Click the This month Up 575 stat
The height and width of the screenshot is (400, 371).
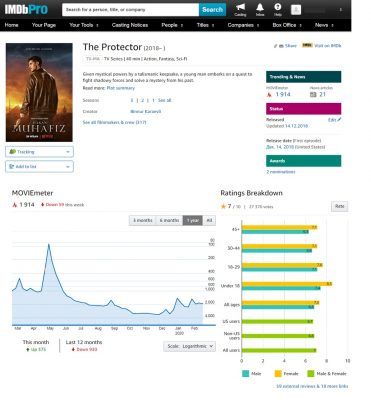36,346
